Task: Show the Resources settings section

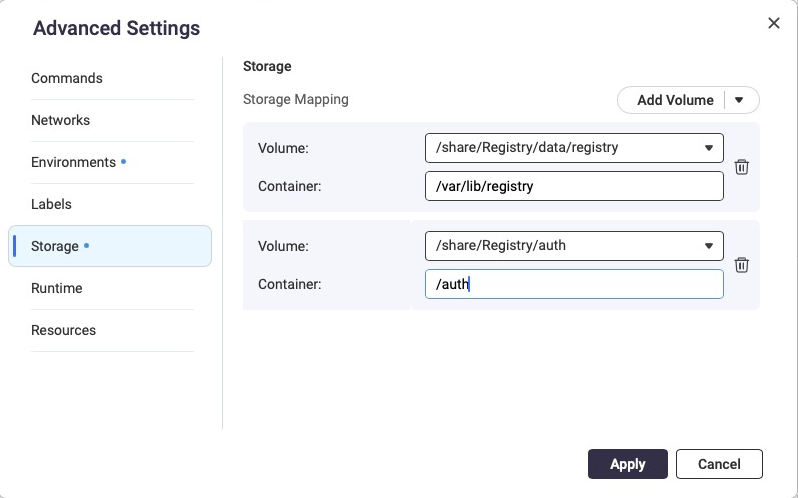Action: (x=64, y=330)
